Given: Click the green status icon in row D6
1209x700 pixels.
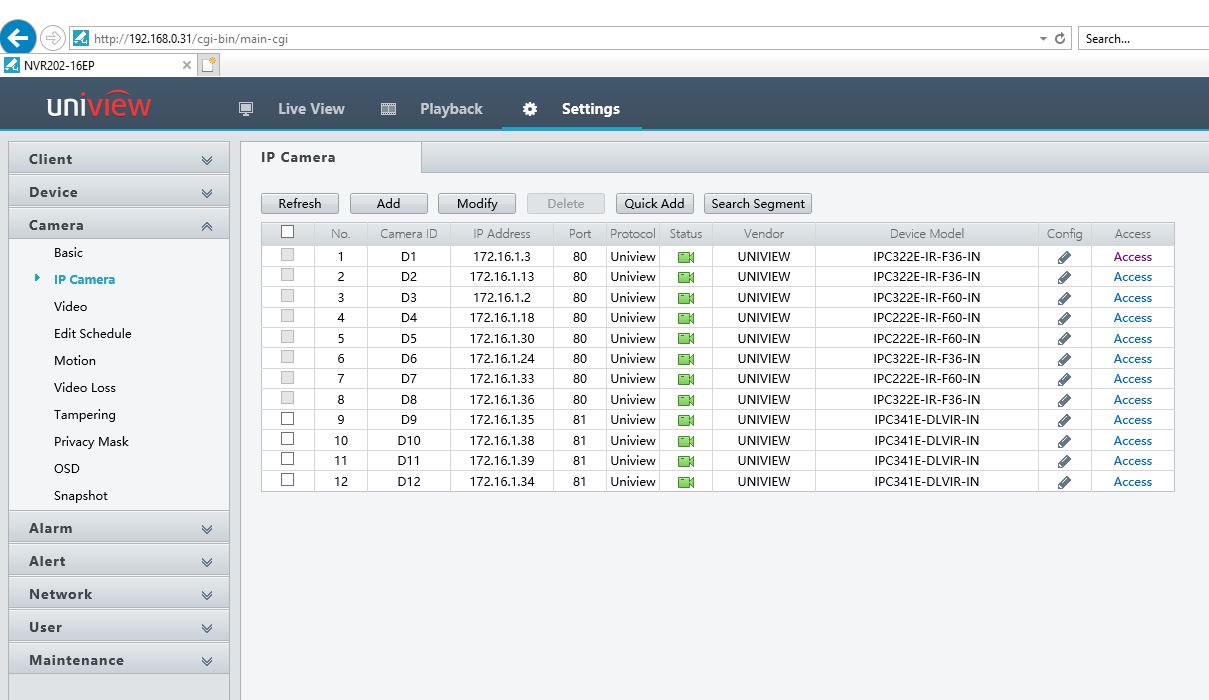Looking at the screenshot, I should pyautogui.click(x=686, y=359).
